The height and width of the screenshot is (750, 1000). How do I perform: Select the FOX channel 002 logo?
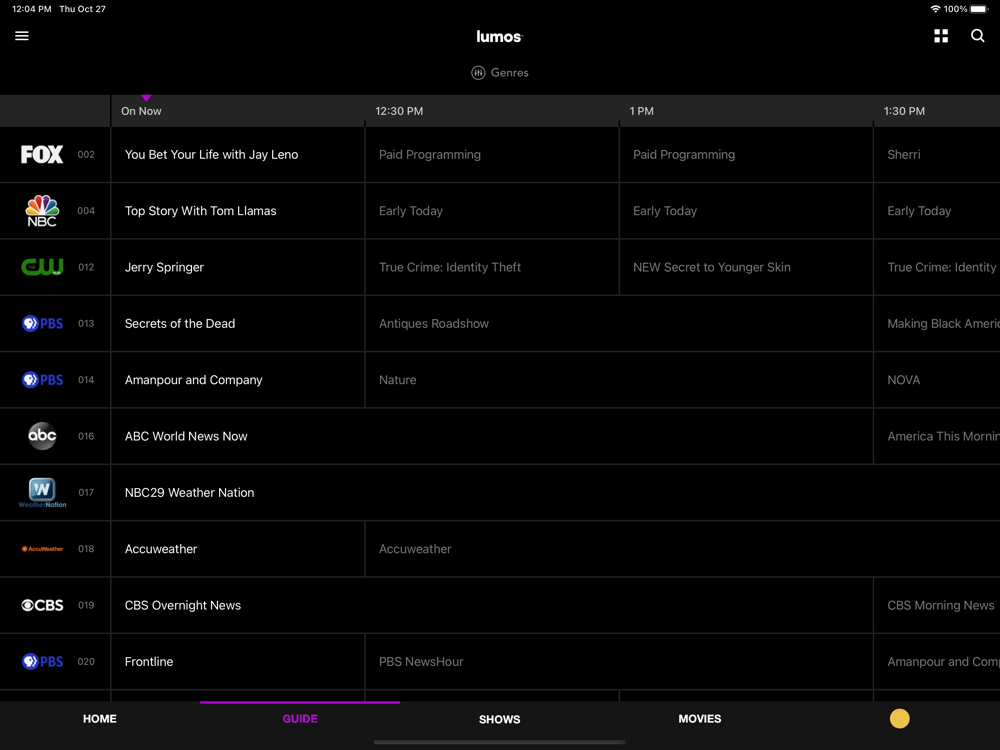click(42, 154)
